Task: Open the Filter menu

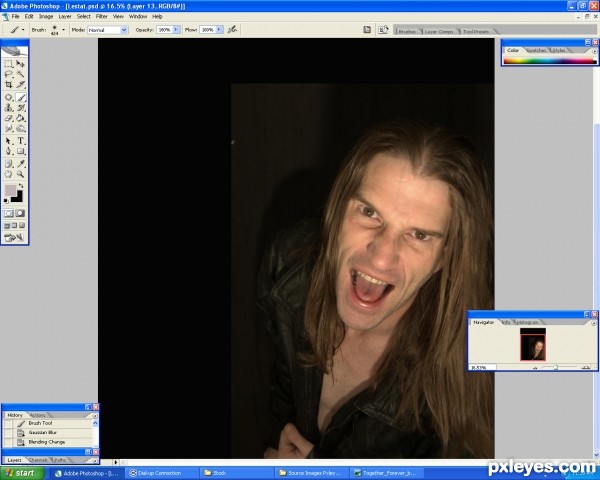Action: tap(101, 16)
